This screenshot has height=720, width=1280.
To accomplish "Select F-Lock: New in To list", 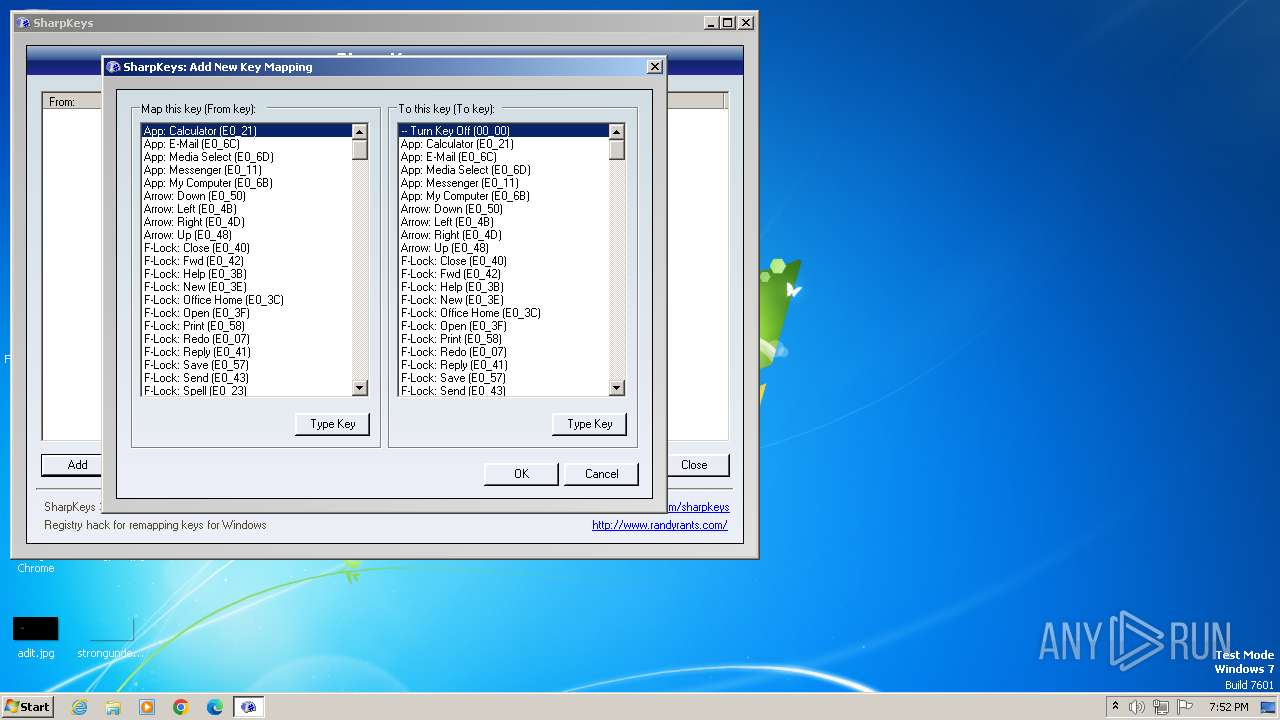I will (x=504, y=300).
